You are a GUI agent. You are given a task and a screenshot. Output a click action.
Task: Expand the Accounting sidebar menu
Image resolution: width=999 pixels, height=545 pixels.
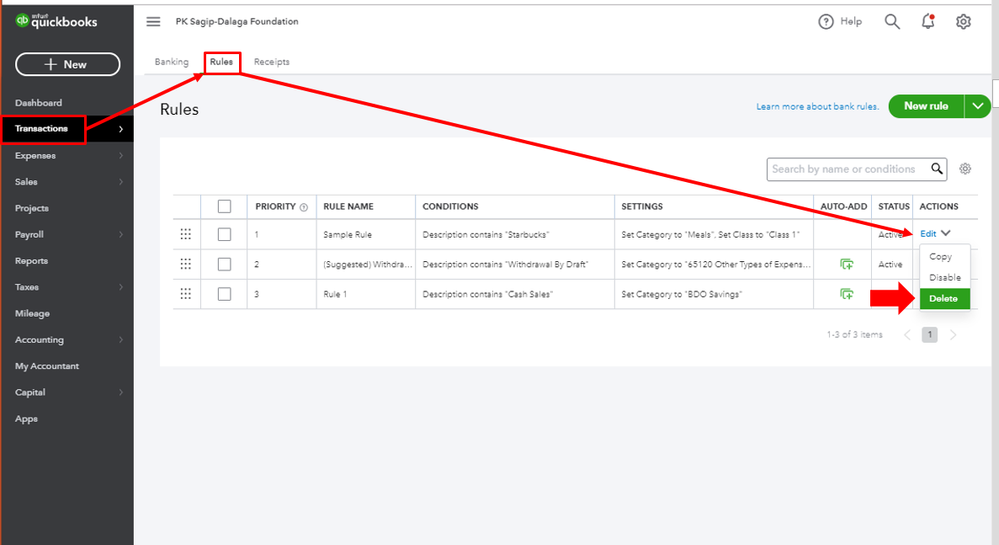pyautogui.click(x=120, y=340)
